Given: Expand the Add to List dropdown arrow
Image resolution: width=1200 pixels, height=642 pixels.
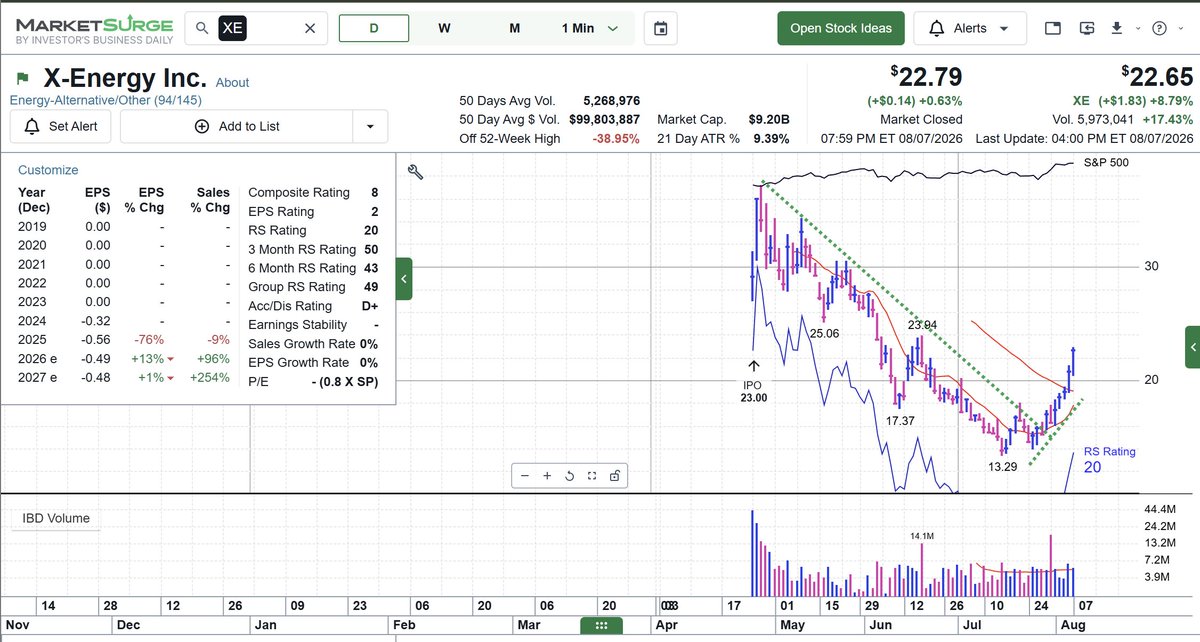Looking at the screenshot, I should [x=370, y=126].
